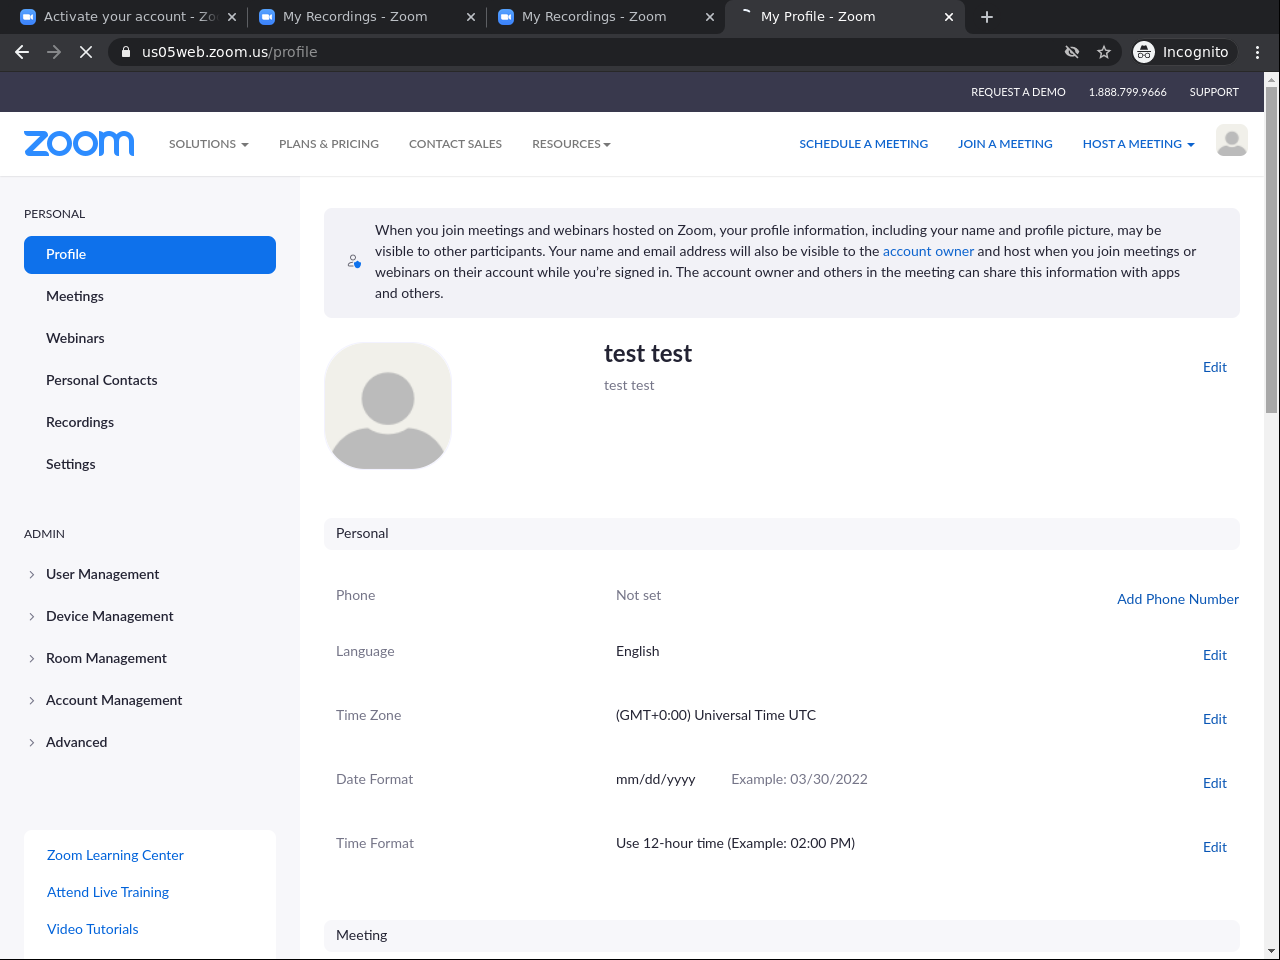Open Recordings in the sidebar
The height and width of the screenshot is (960, 1280).
pyautogui.click(x=80, y=422)
